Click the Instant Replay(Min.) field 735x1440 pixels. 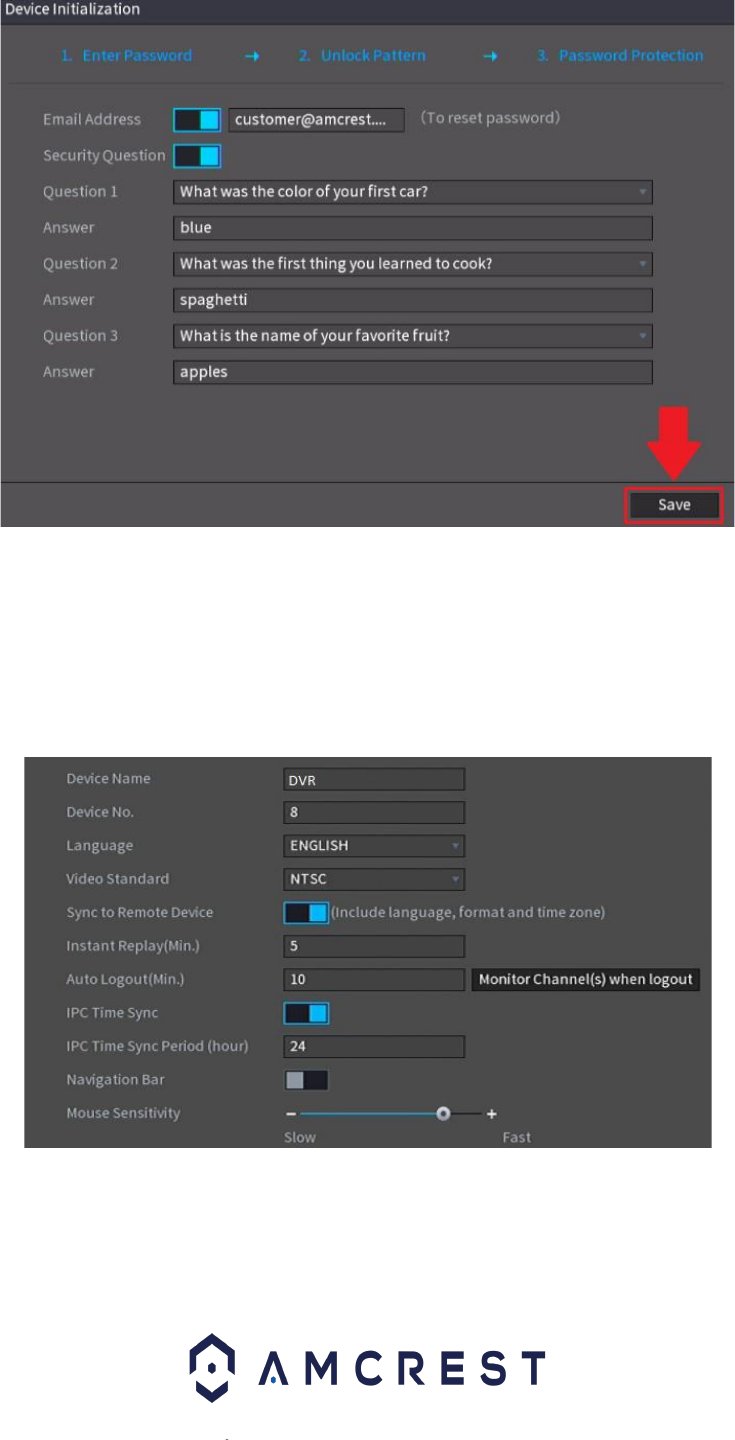click(x=374, y=946)
